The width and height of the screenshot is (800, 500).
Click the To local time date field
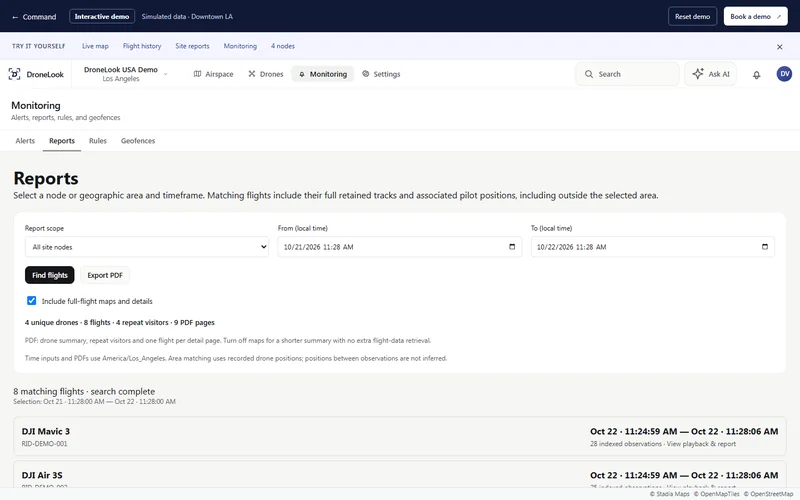point(653,247)
